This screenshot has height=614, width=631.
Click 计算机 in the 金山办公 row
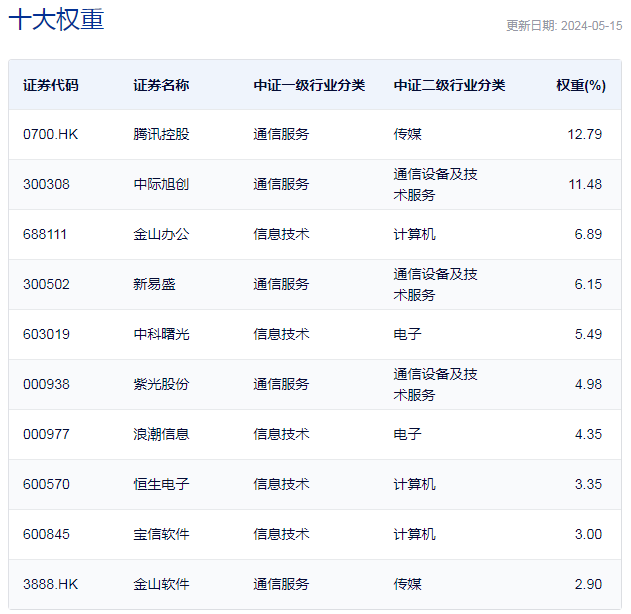click(x=414, y=234)
